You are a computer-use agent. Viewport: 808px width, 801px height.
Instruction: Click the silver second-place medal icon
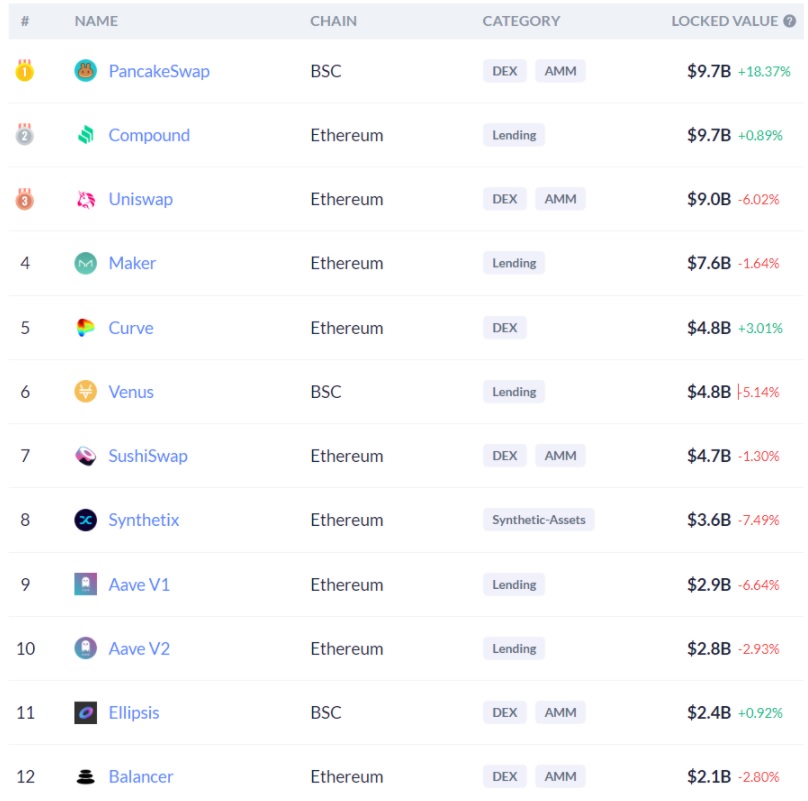tap(24, 135)
